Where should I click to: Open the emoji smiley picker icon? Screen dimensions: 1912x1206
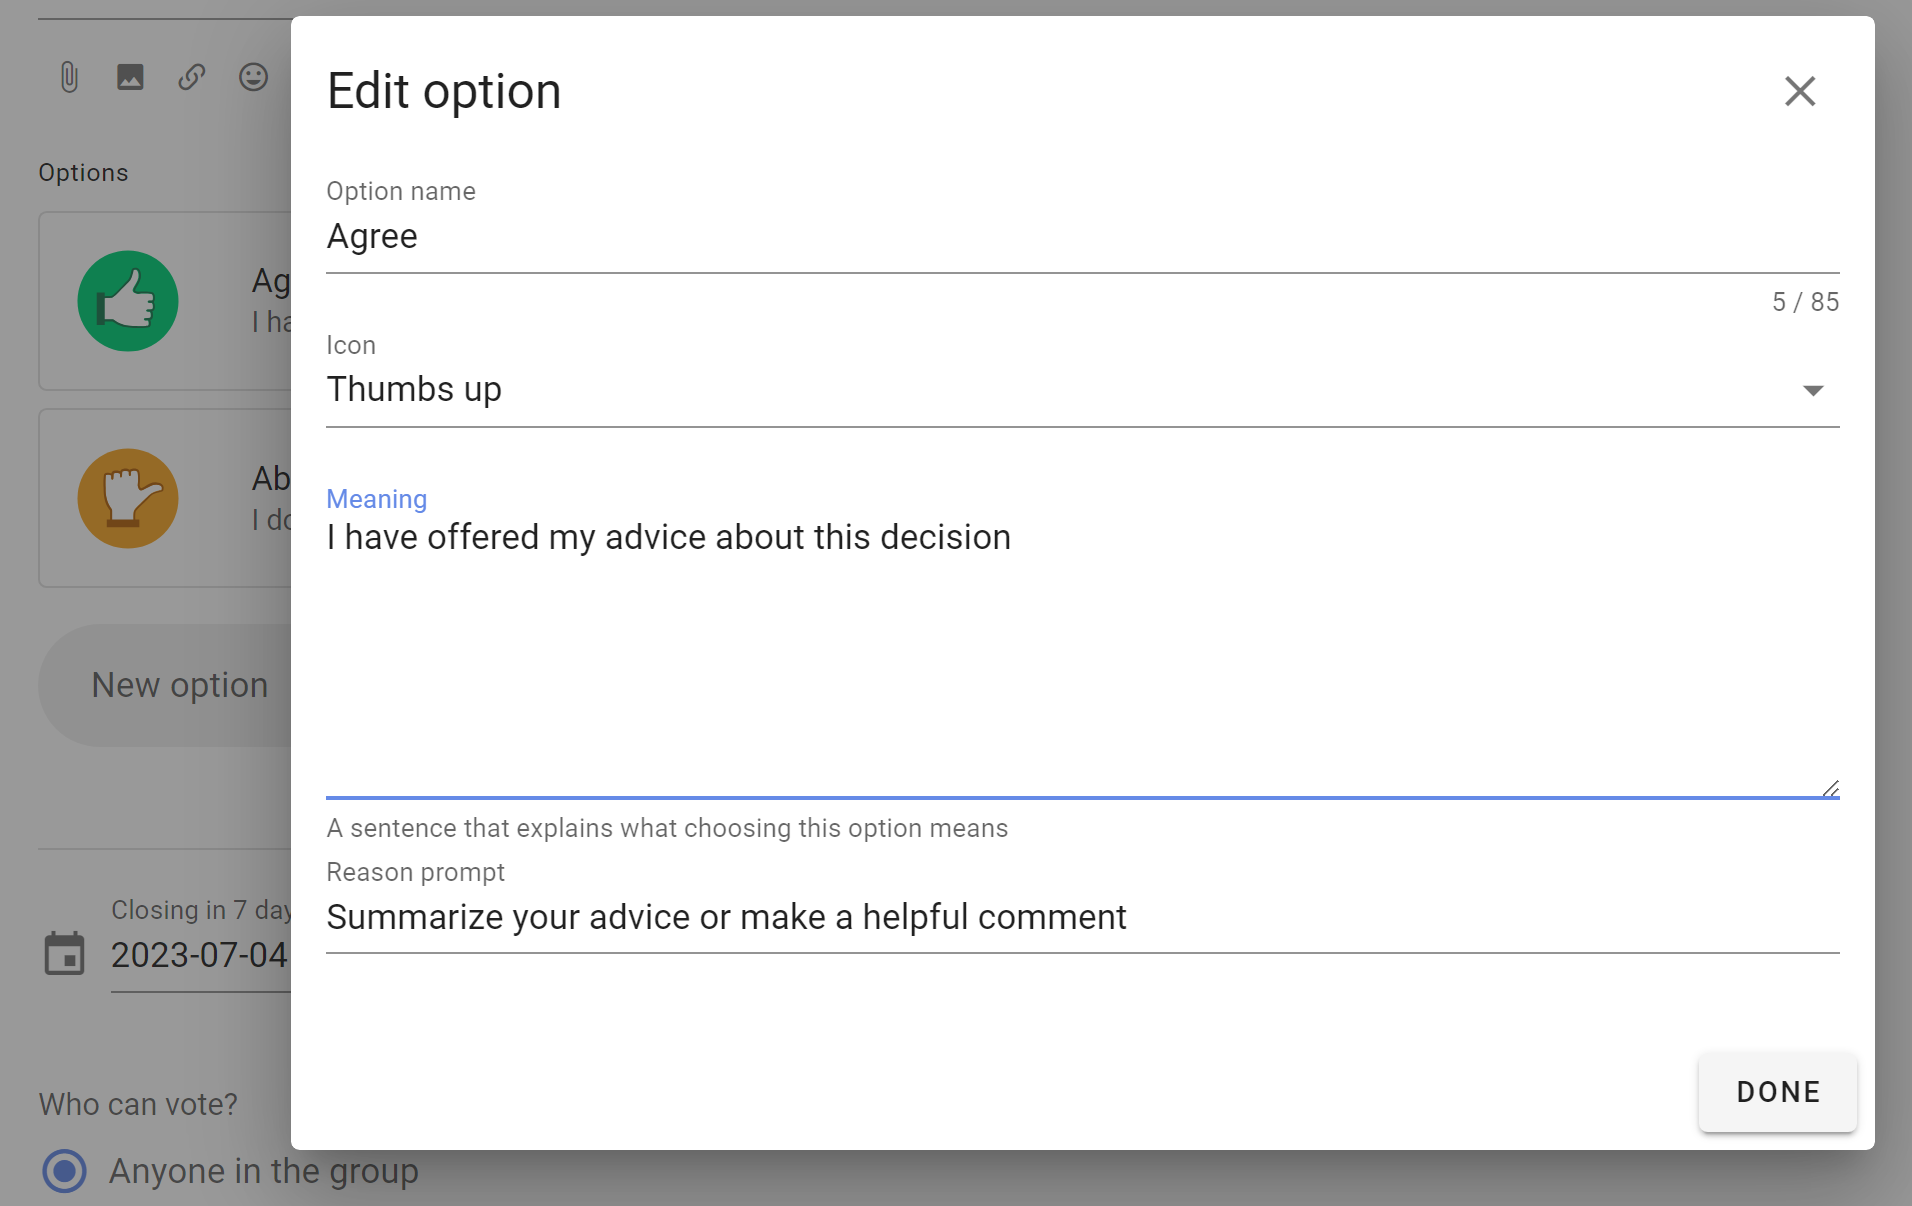point(254,77)
